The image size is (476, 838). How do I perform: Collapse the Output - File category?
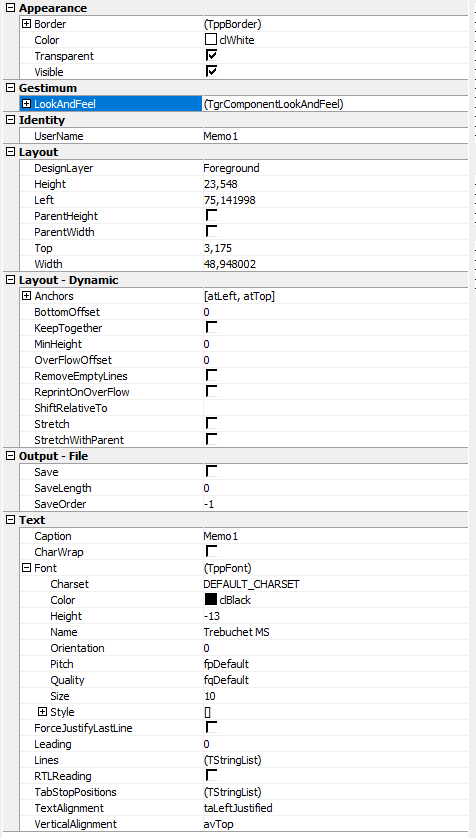pos(10,456)
